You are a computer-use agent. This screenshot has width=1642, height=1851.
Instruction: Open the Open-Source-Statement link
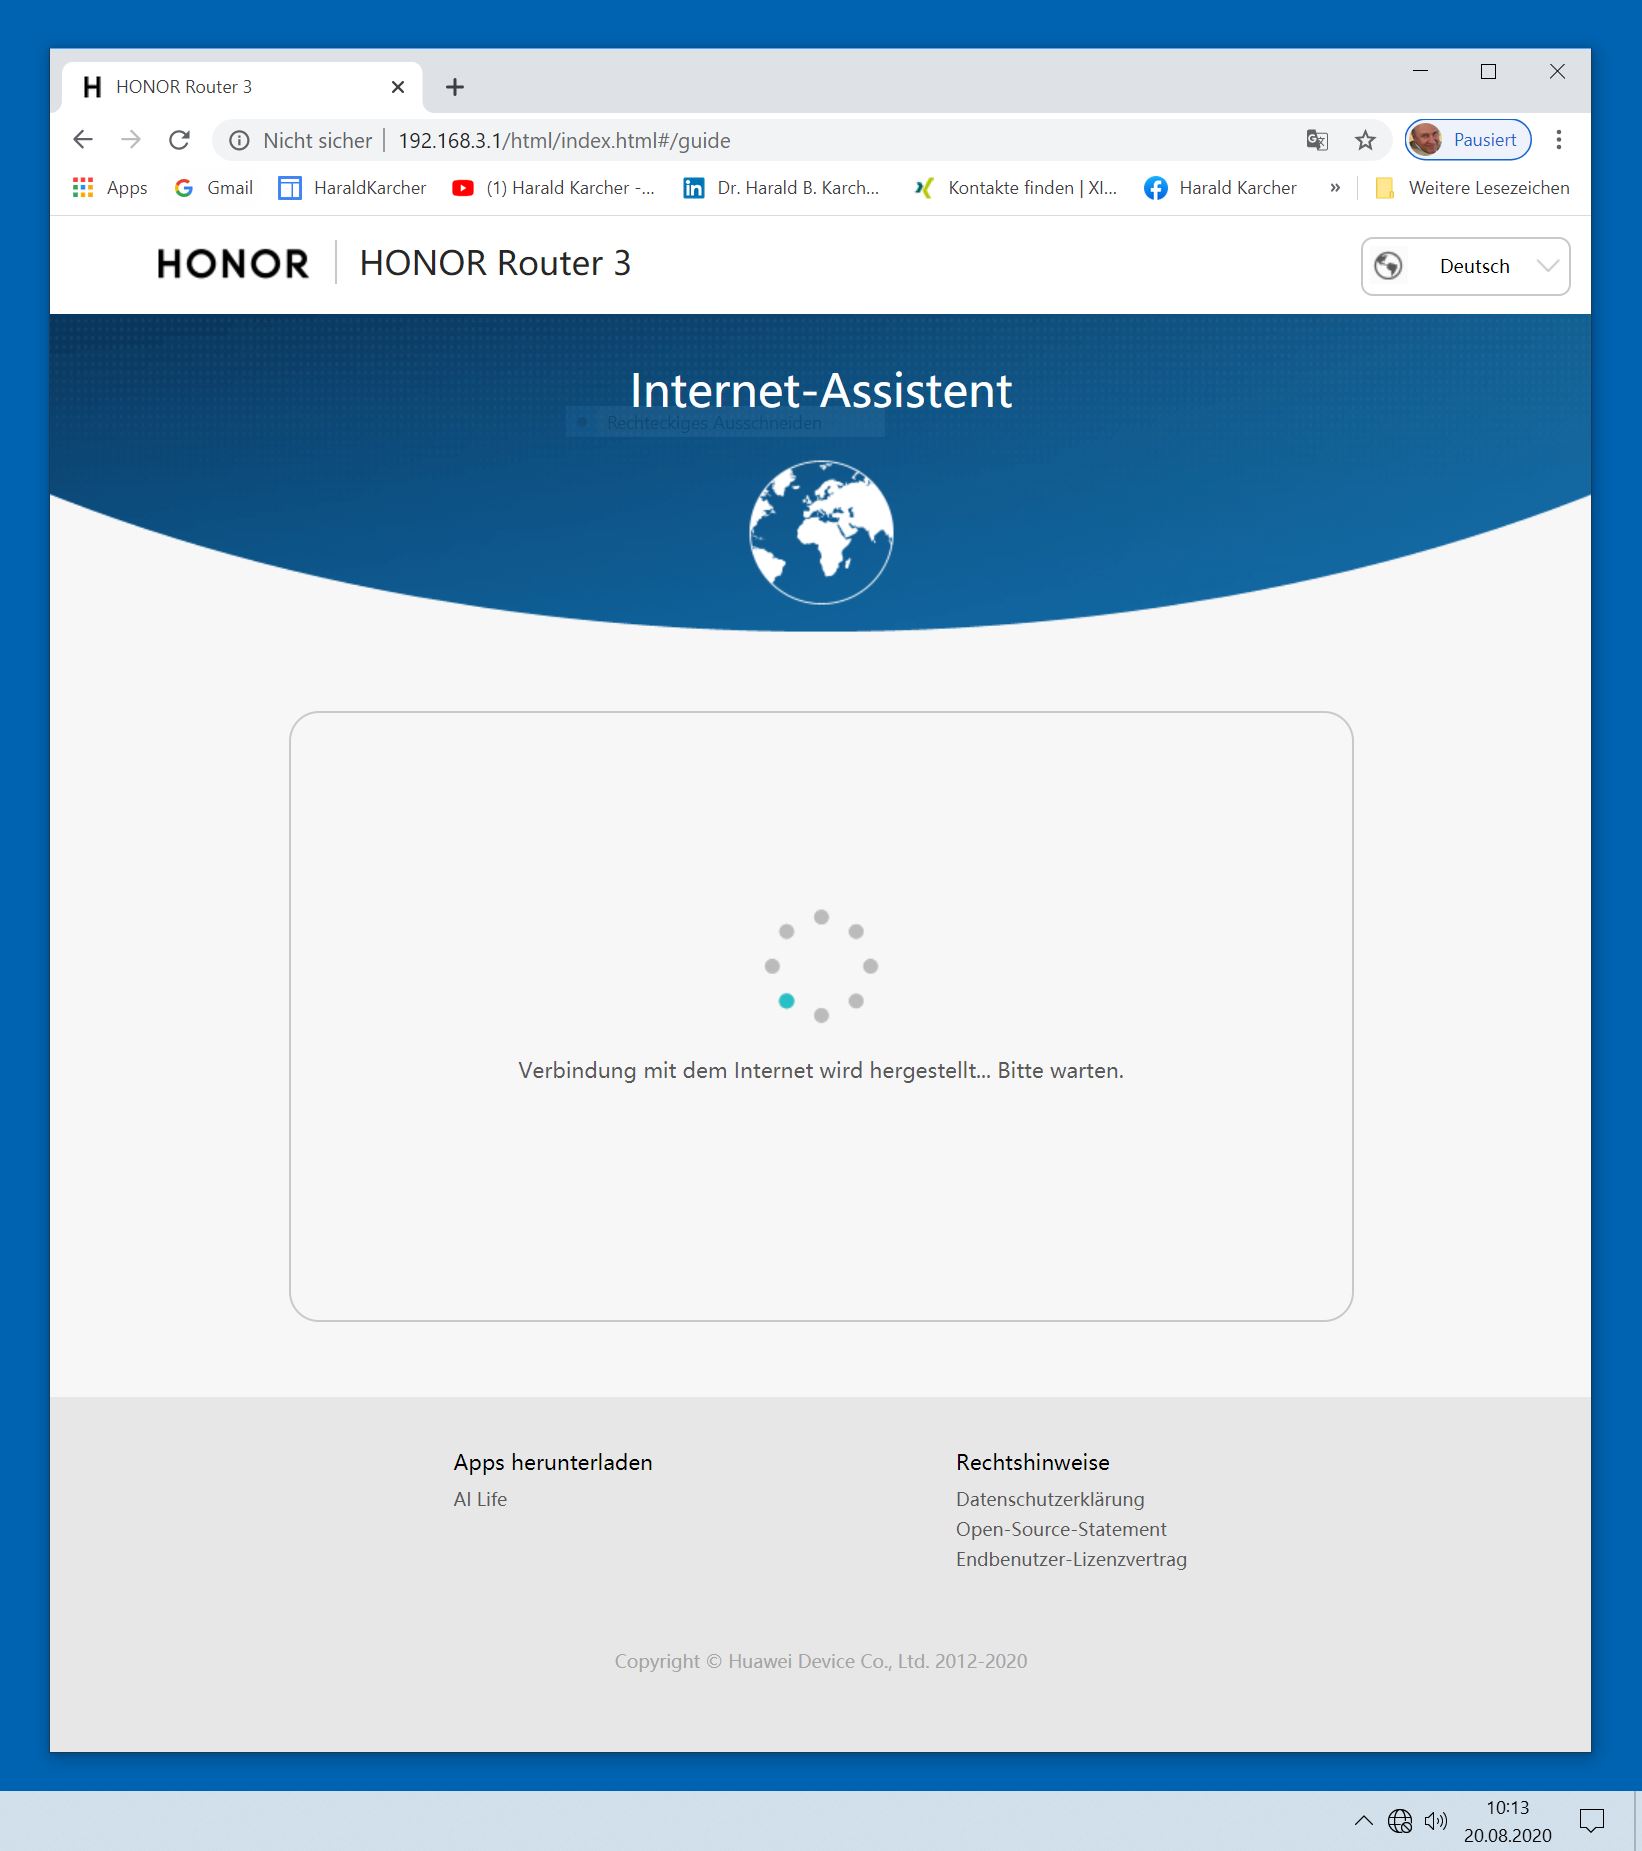point(1061,1529)
